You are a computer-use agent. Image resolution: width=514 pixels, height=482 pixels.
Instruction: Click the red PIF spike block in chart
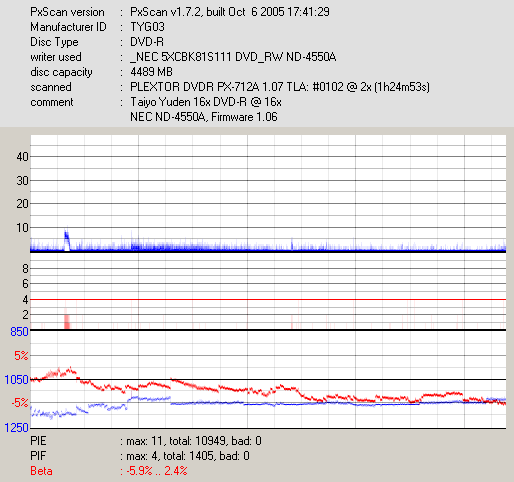[67, 322]
